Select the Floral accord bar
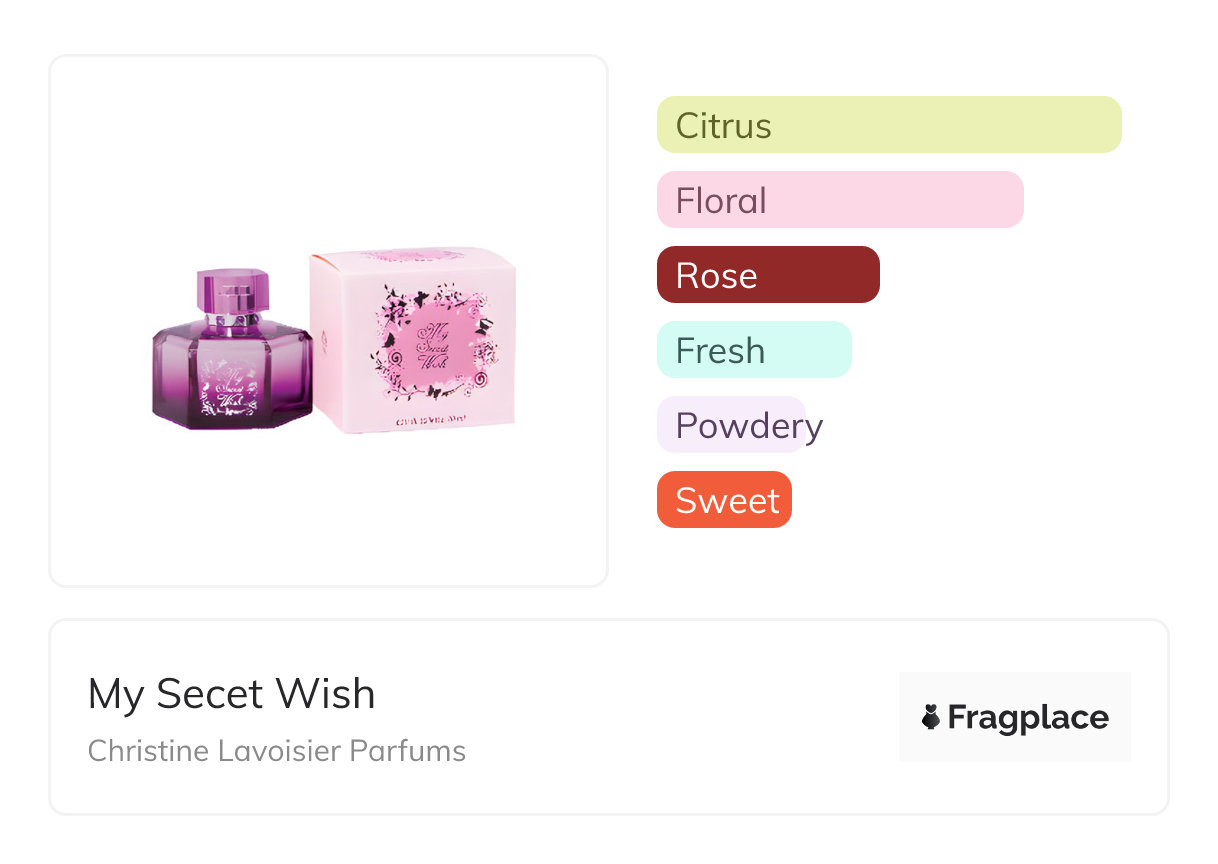This screenshot has height=864, width=1218. (x=840, y=200)
